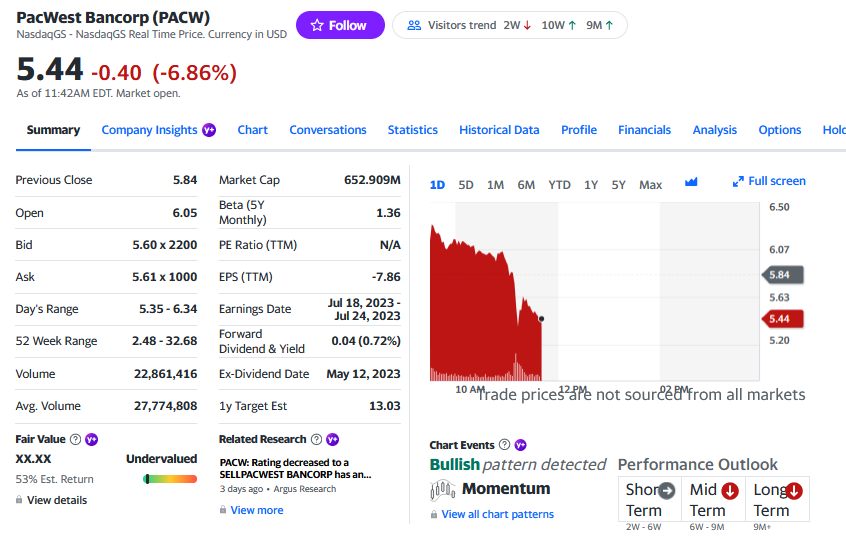Open the Profile tab
Screen dimensions: 846x539
pyautogui.click(x=579, y=130)
